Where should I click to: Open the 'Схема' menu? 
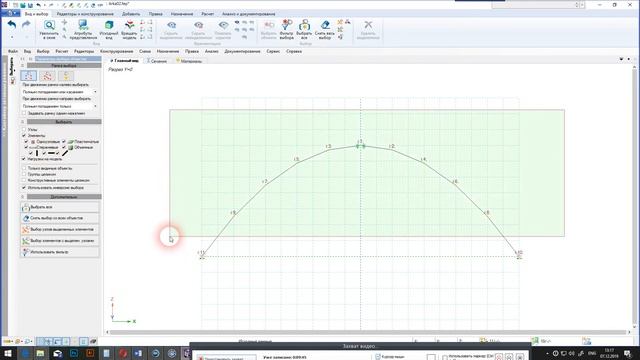145,51
